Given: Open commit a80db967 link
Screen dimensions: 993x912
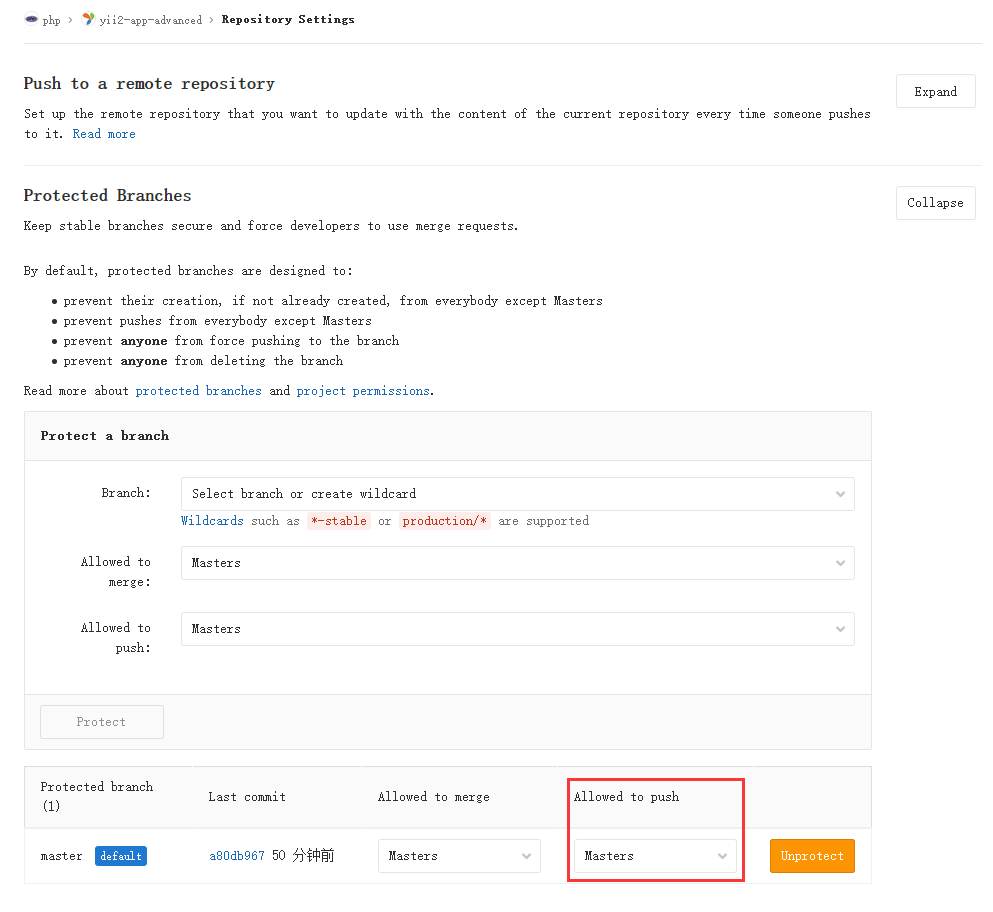Looking at the screenshot, I should pos(237,857).
